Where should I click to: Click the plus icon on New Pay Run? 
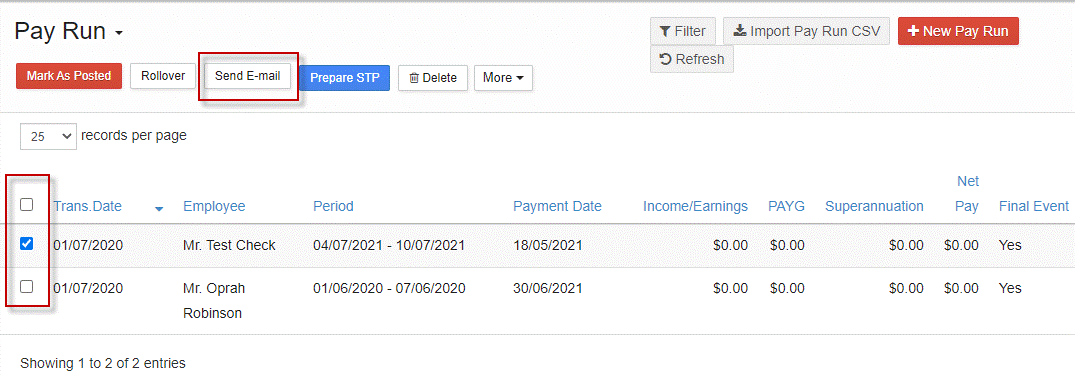[x=913, y=32]
